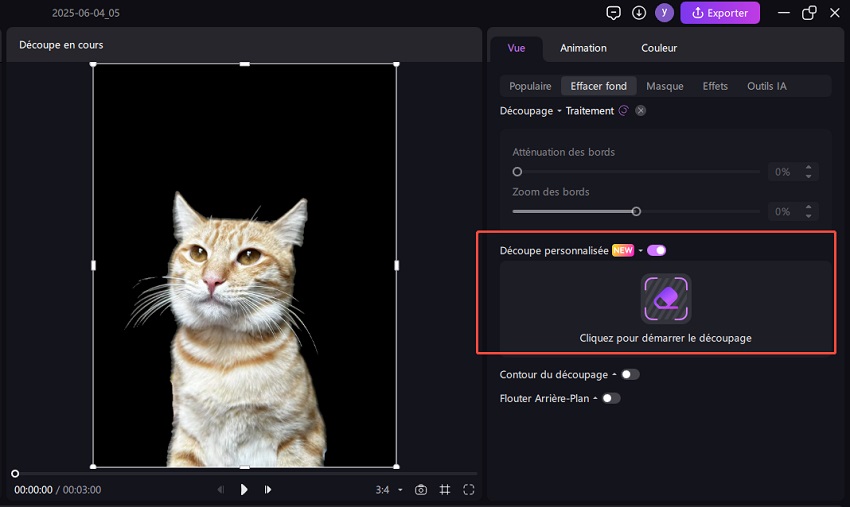The height and width of the screenshot is (507, 850).
Task: Toggle off Découpe personnalisée switch
Action: click(656, 251)
